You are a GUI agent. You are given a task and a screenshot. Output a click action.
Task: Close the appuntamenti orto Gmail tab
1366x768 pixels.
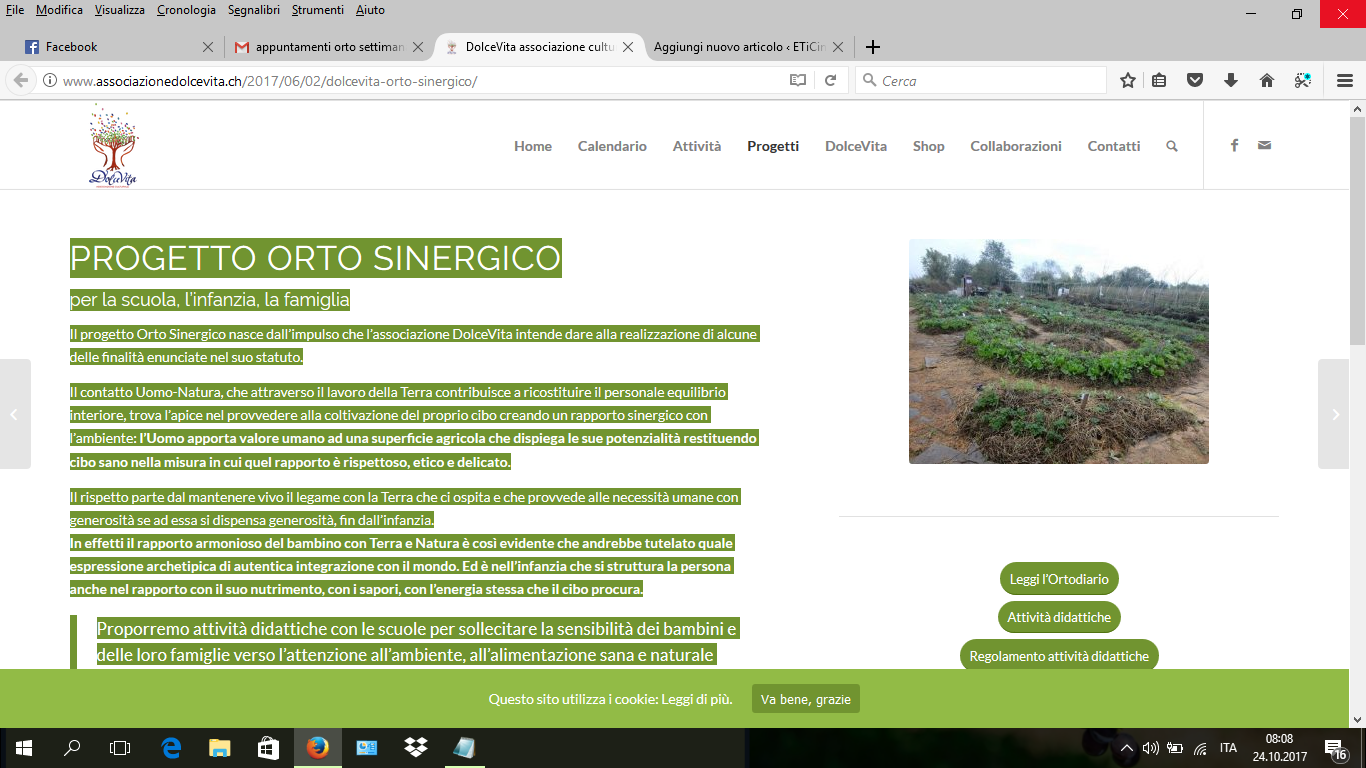418,47
